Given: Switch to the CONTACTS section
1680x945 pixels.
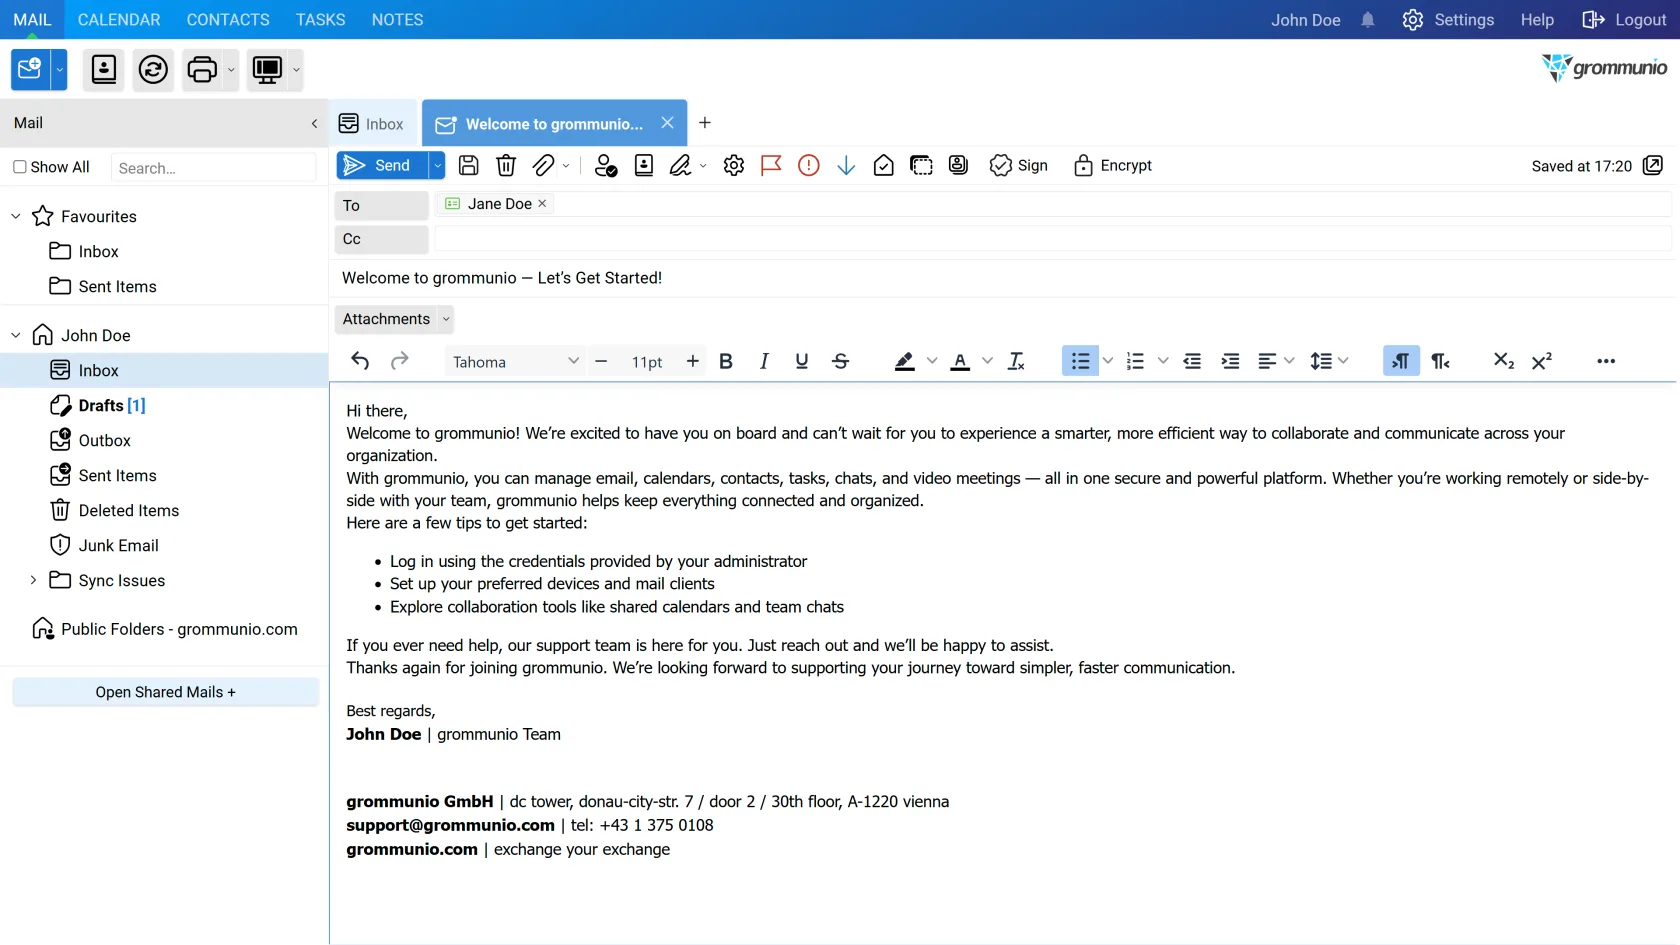Looking at the screenshot, I should click(x=228, y=20).
